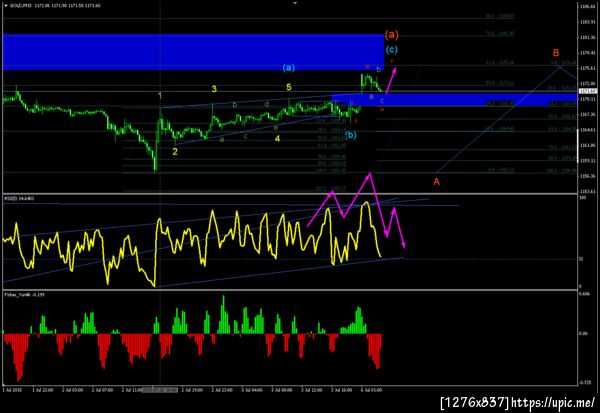Viewport: 600px width, 413px height.
Task: Click the 3 Jul 04:00 time axis label
Action: pyautogui.click(x=252, y=390)
